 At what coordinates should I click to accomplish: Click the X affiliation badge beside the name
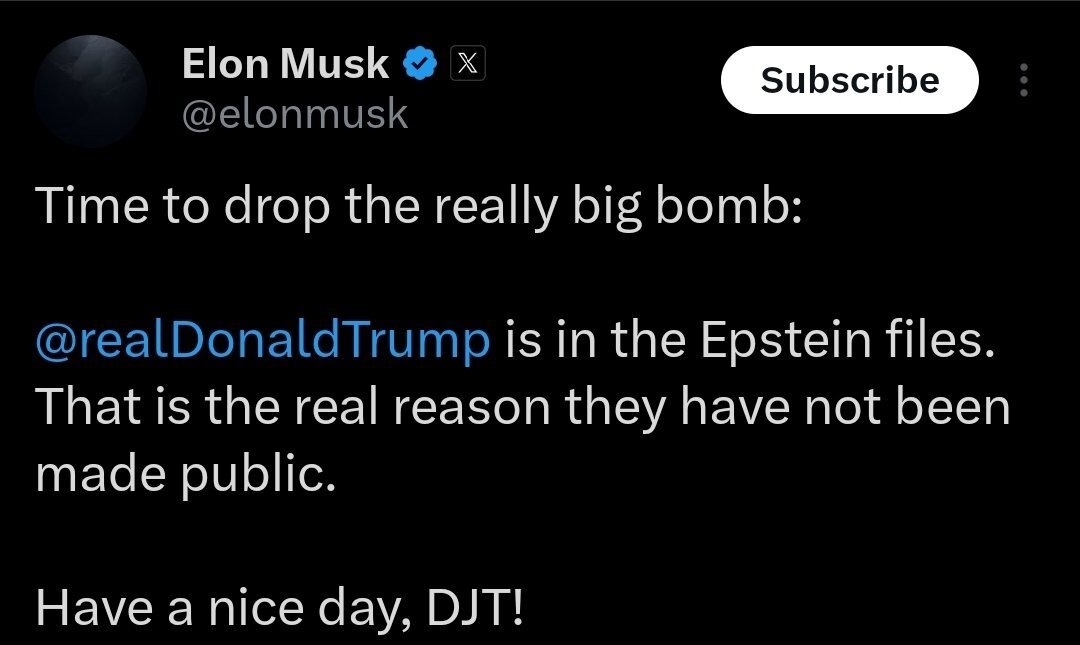[x=469, y=65]
